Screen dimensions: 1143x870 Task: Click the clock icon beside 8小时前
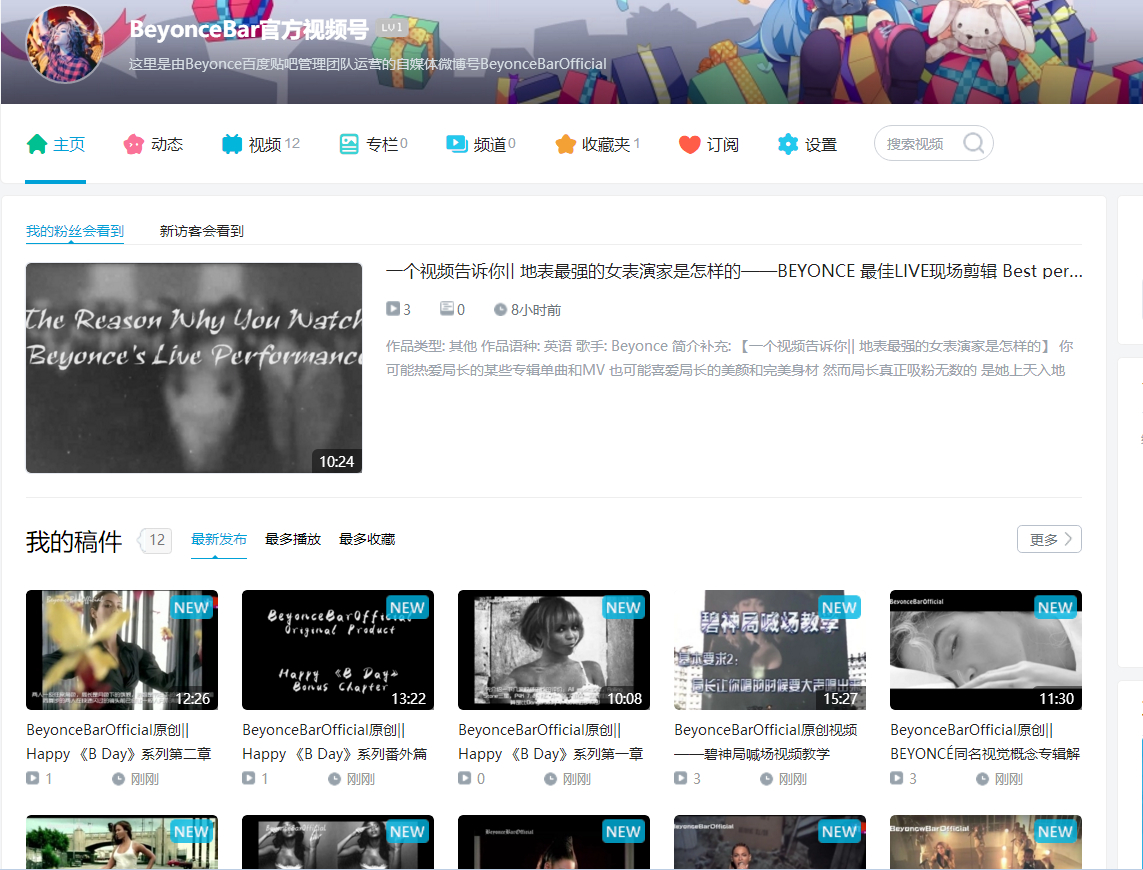click(500, 310)
